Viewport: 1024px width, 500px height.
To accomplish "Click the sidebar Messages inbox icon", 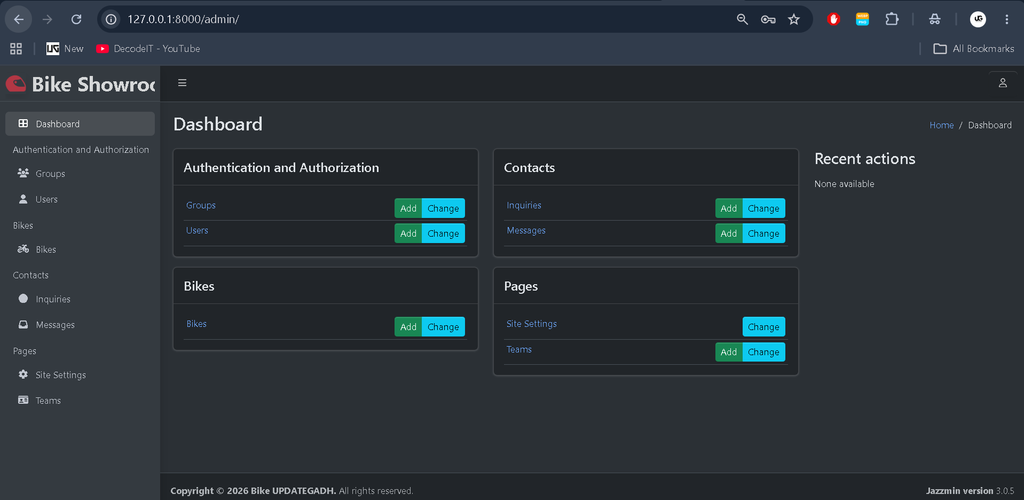I will (24, 324).
